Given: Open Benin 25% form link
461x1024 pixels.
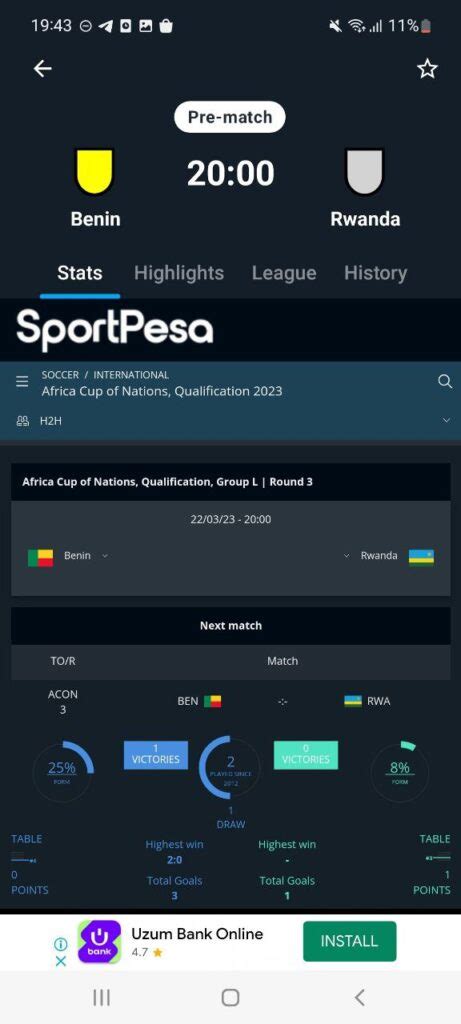Looking at the screenshot, I should [61, 768].
